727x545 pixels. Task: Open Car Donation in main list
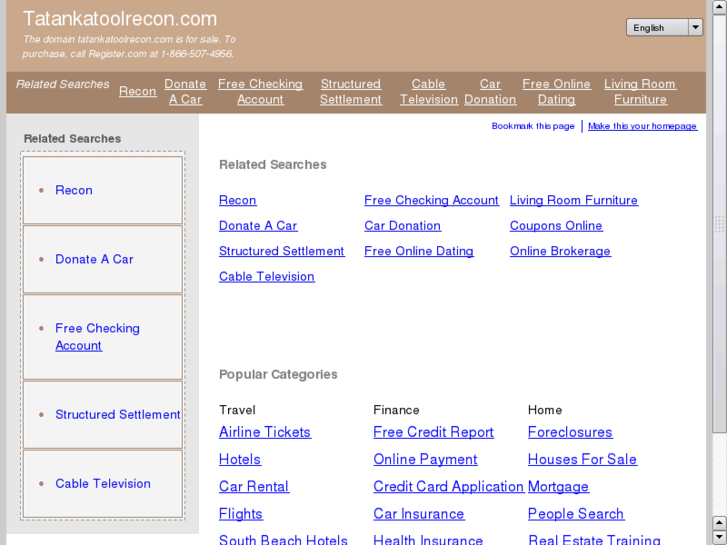click(x=402, y=225)
